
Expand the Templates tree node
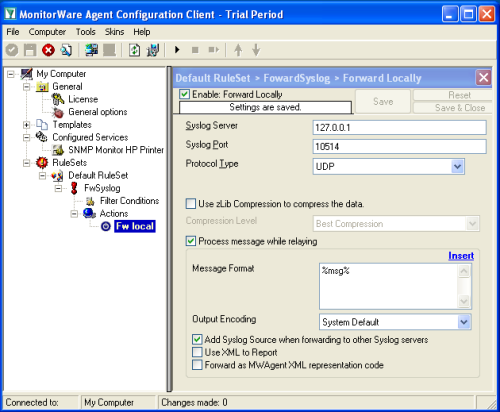click(27, 125)
